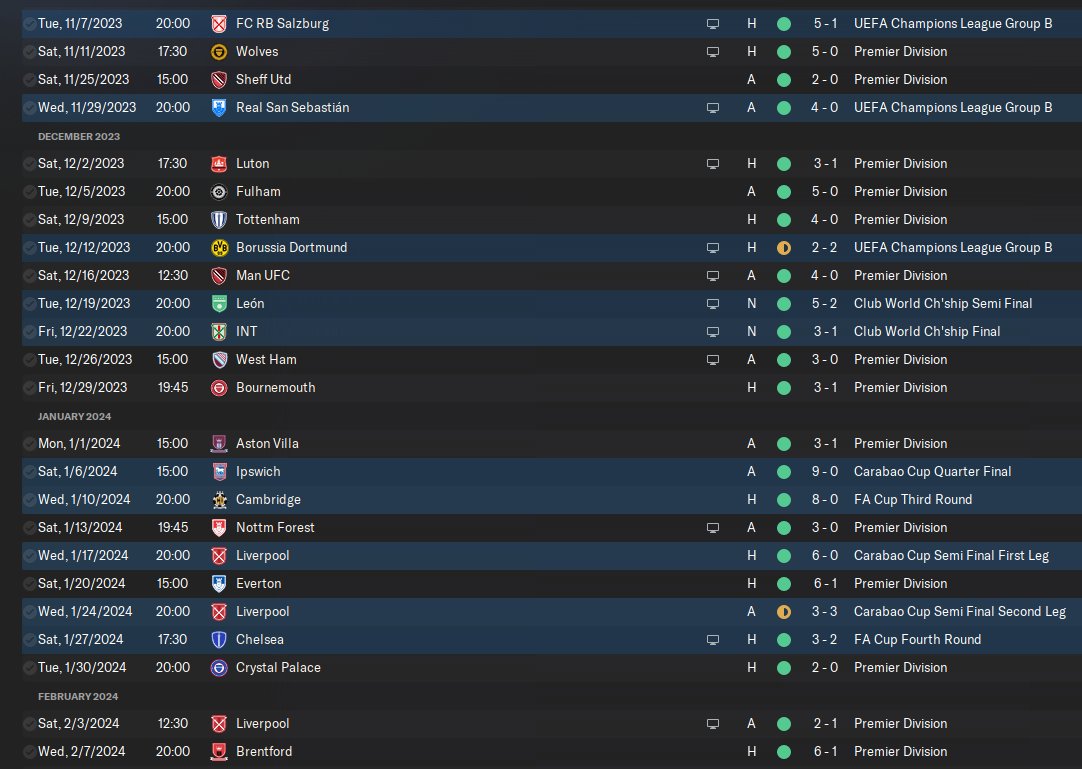This screenshot has width=1082, height=769.
Task: Click the JANUARY 2024 month header
Action: pyautogui.click(x=75, y=416)
